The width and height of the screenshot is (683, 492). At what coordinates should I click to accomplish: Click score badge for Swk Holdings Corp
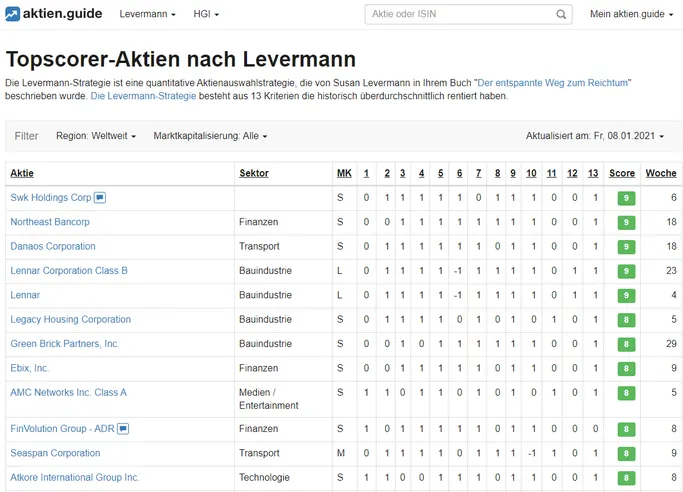(x=626, y=198)
